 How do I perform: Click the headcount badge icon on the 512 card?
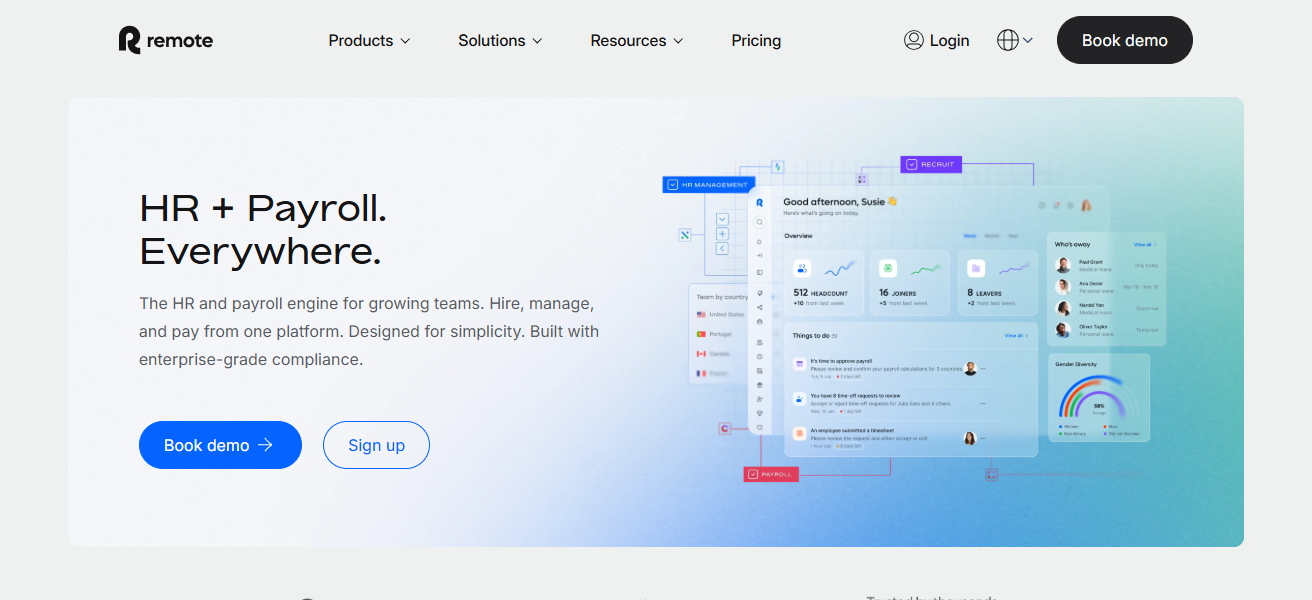802,266
